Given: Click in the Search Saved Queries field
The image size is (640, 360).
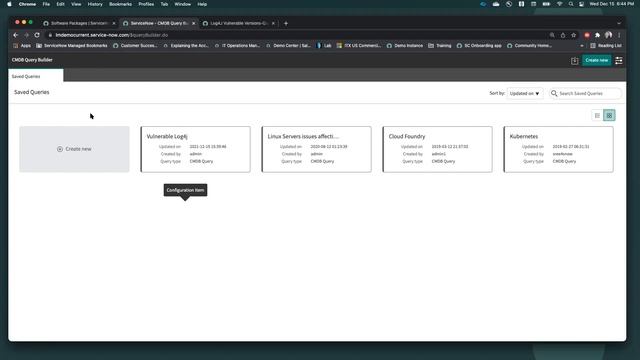Looking at the screenshot, I should [x=585, y=93].
